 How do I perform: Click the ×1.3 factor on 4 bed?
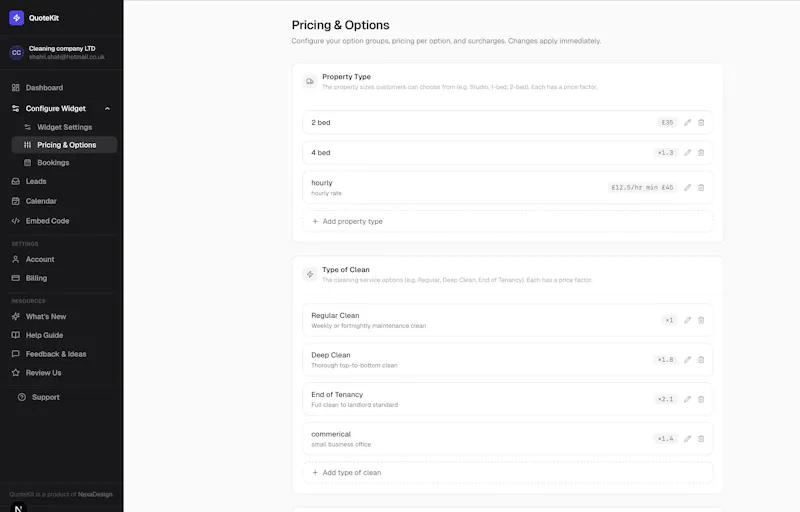[x=665, y=152]
